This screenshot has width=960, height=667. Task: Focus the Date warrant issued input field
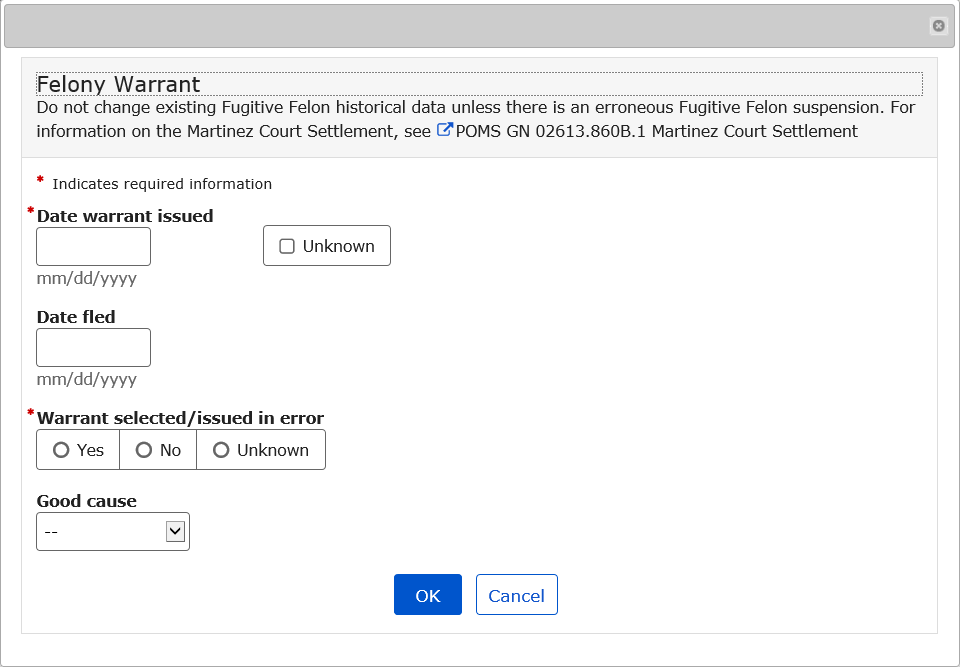click(x=93, y=246)
